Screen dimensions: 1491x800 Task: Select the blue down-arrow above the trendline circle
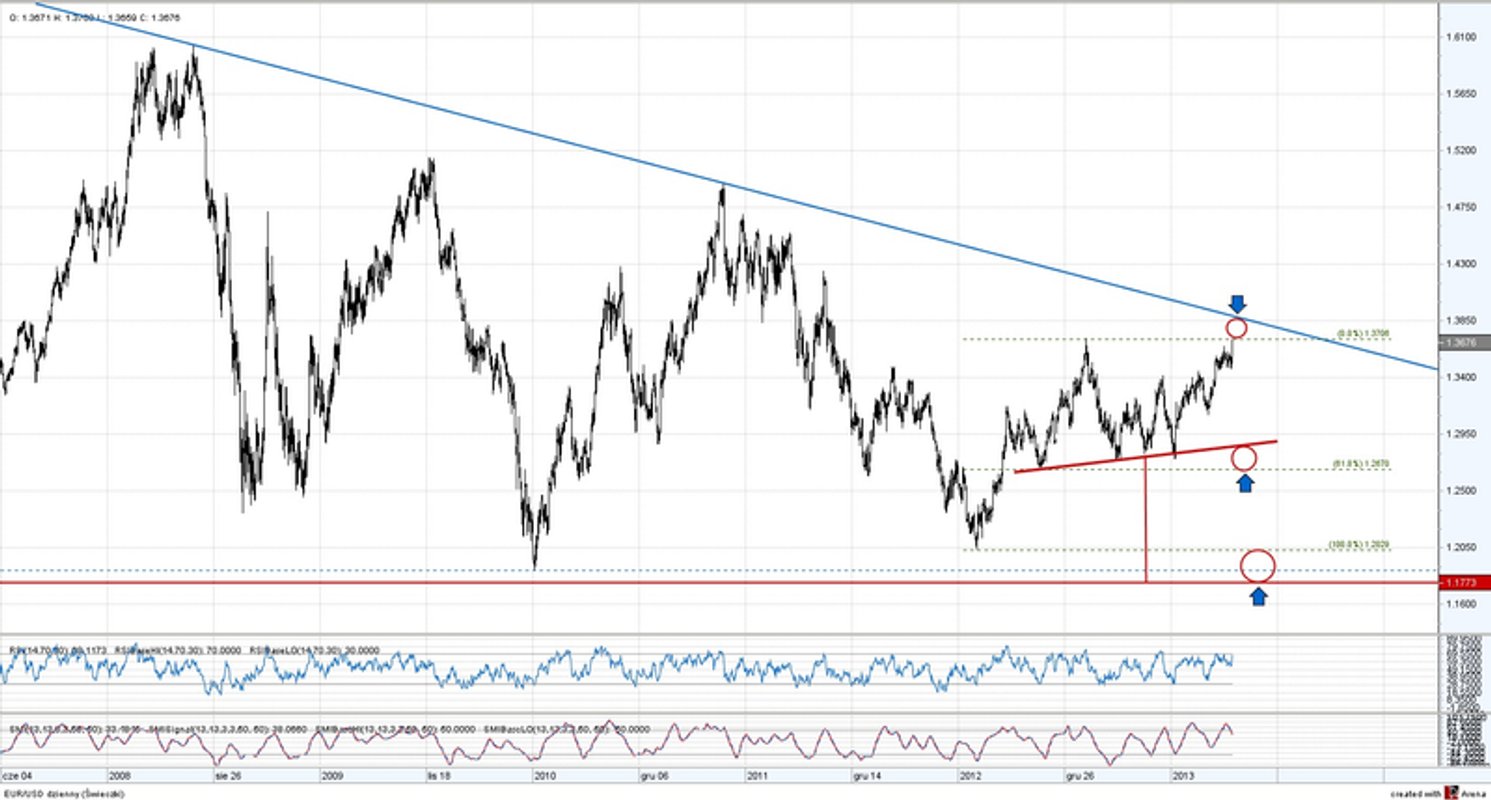coord(1239,303)
